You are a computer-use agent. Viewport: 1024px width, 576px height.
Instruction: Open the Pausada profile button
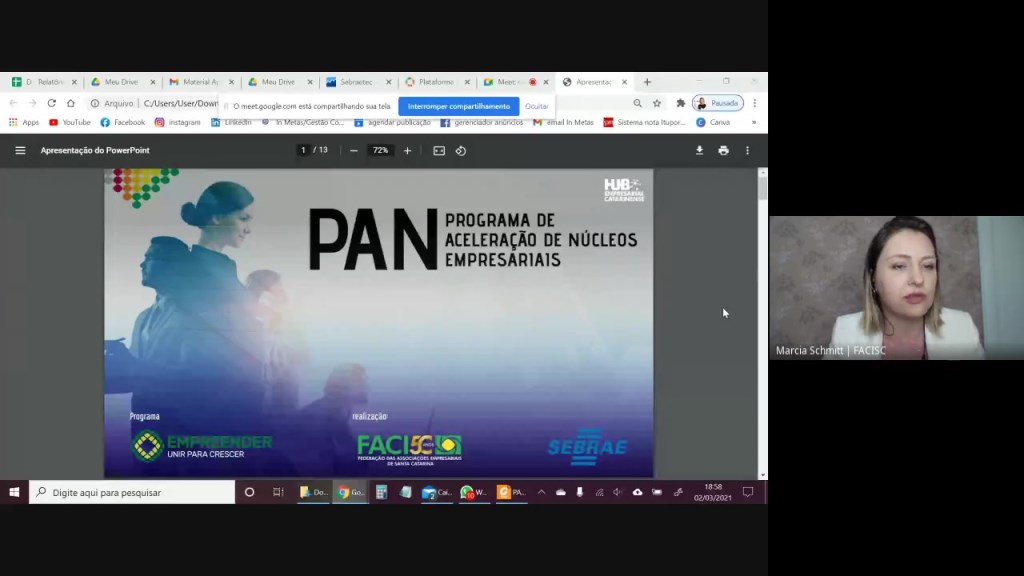pos(718,103)
